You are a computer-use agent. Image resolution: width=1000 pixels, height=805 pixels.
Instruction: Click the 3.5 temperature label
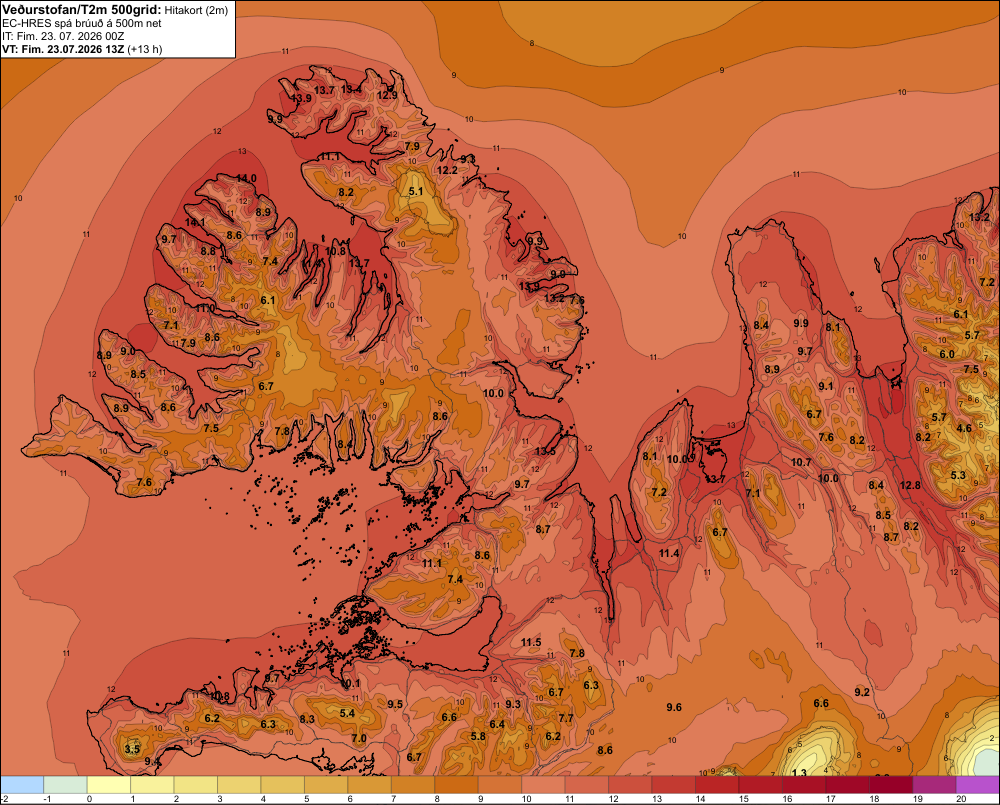(132, 749)
